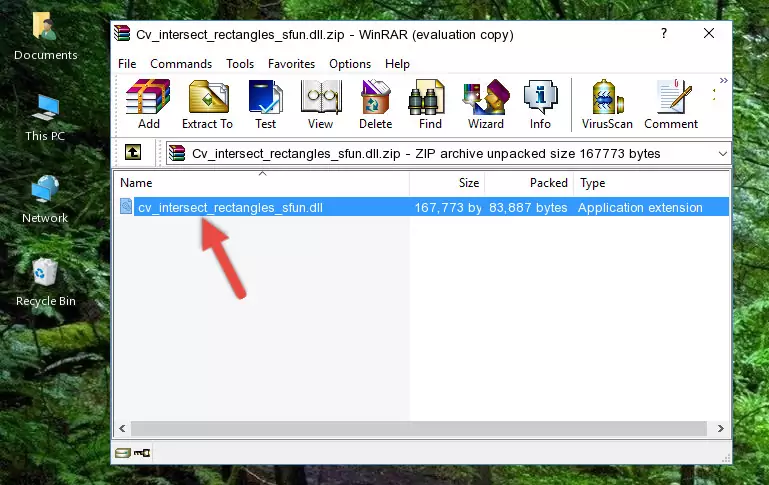
Task: Open the Help menu
Action: click(397, 64)
